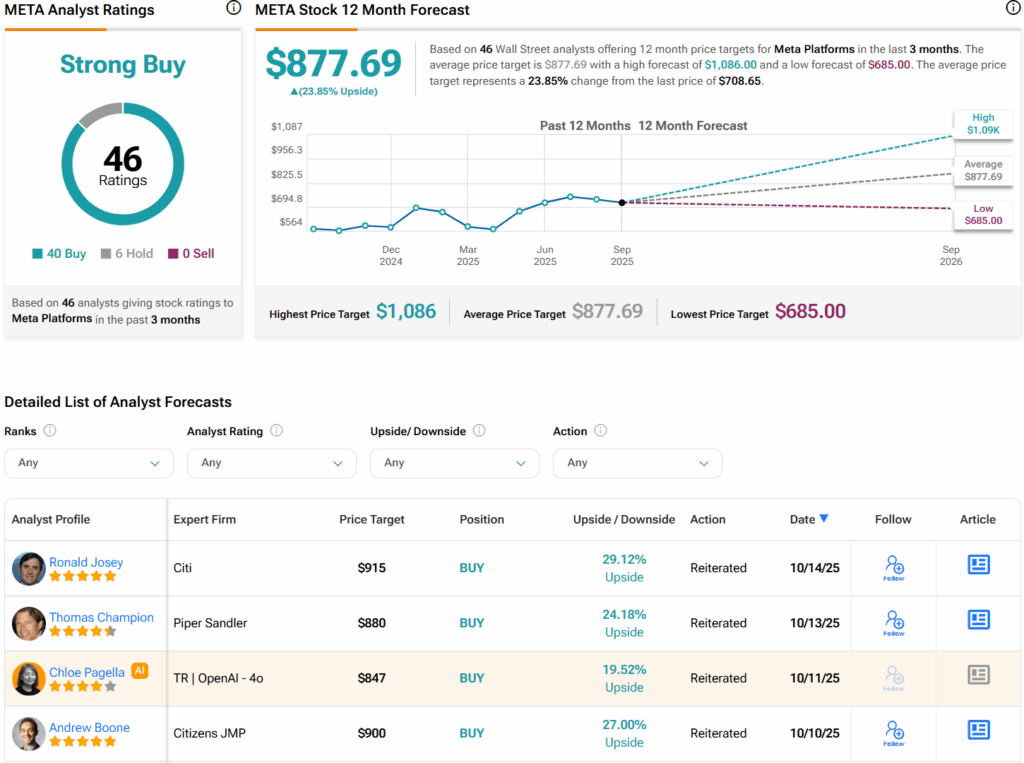This screenshot has width=1024, height=763.
Task: Open Piper Sandler article icon
Action: pyautogui.click(x=978, y=620)
